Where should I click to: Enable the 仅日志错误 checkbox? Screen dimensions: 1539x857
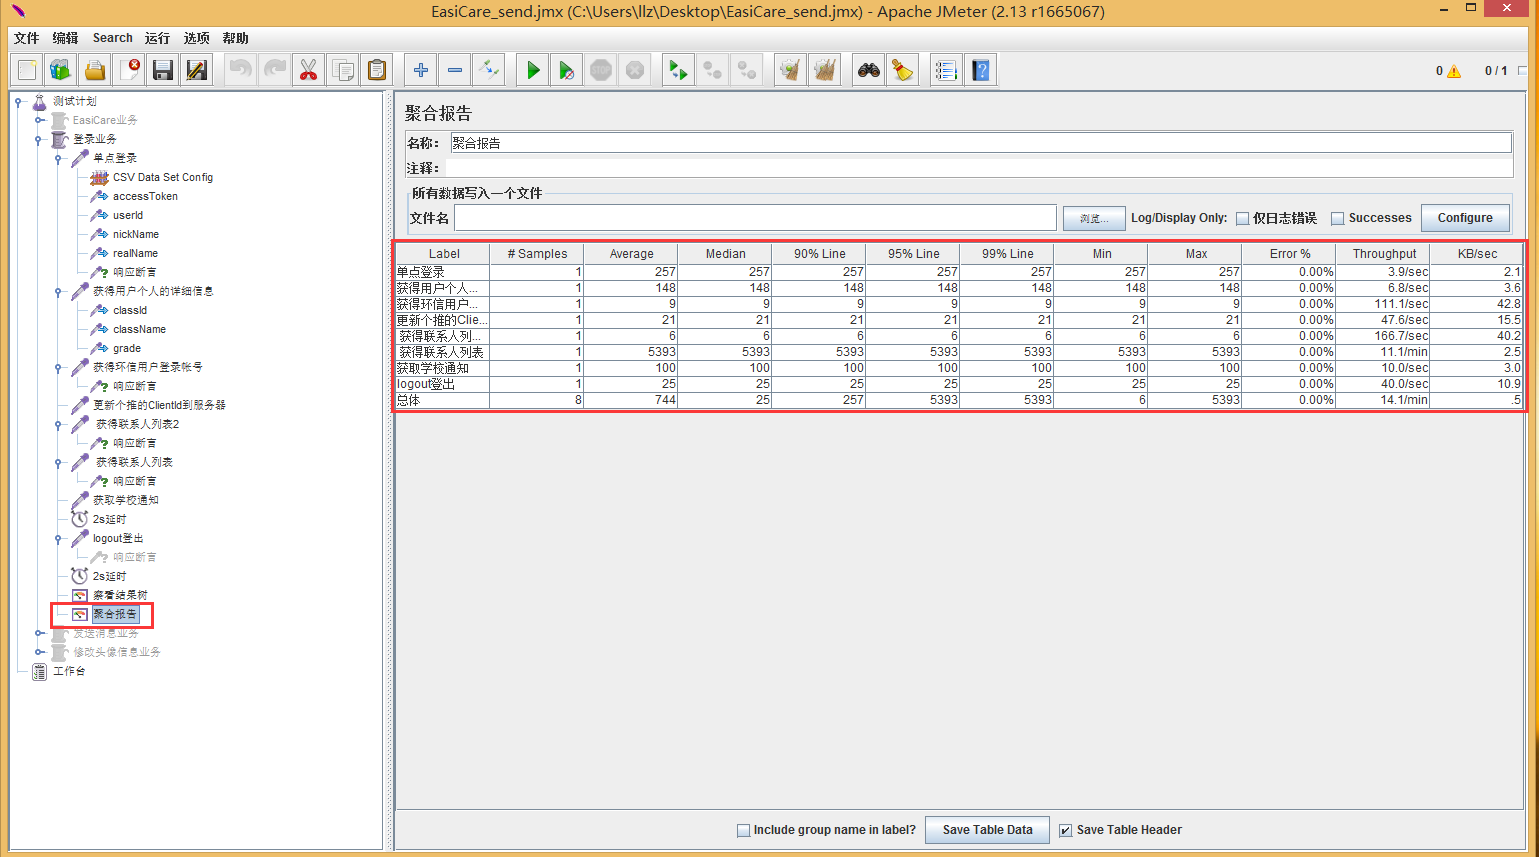tap(1242, 218)
